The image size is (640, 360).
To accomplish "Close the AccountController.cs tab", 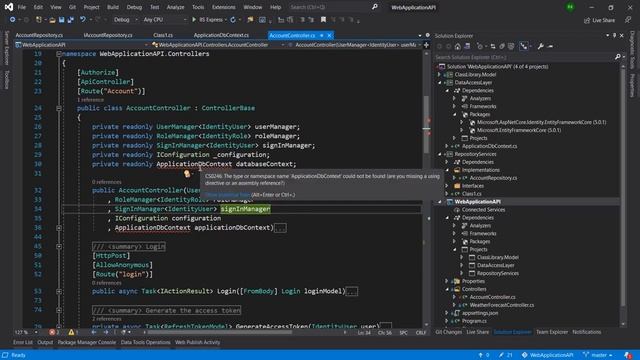I will (329, 36).
